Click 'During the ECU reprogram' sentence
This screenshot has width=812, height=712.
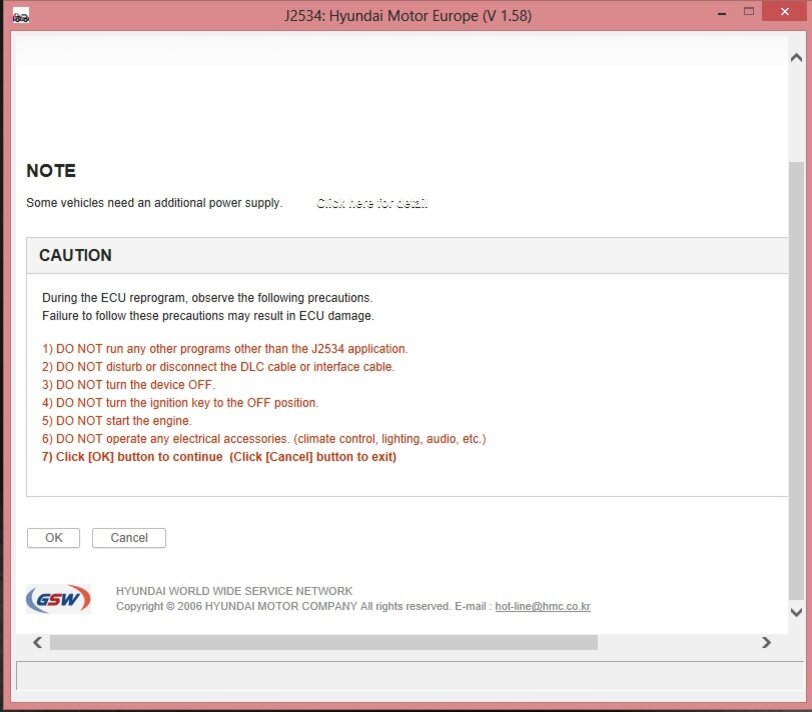click(207, 298)
